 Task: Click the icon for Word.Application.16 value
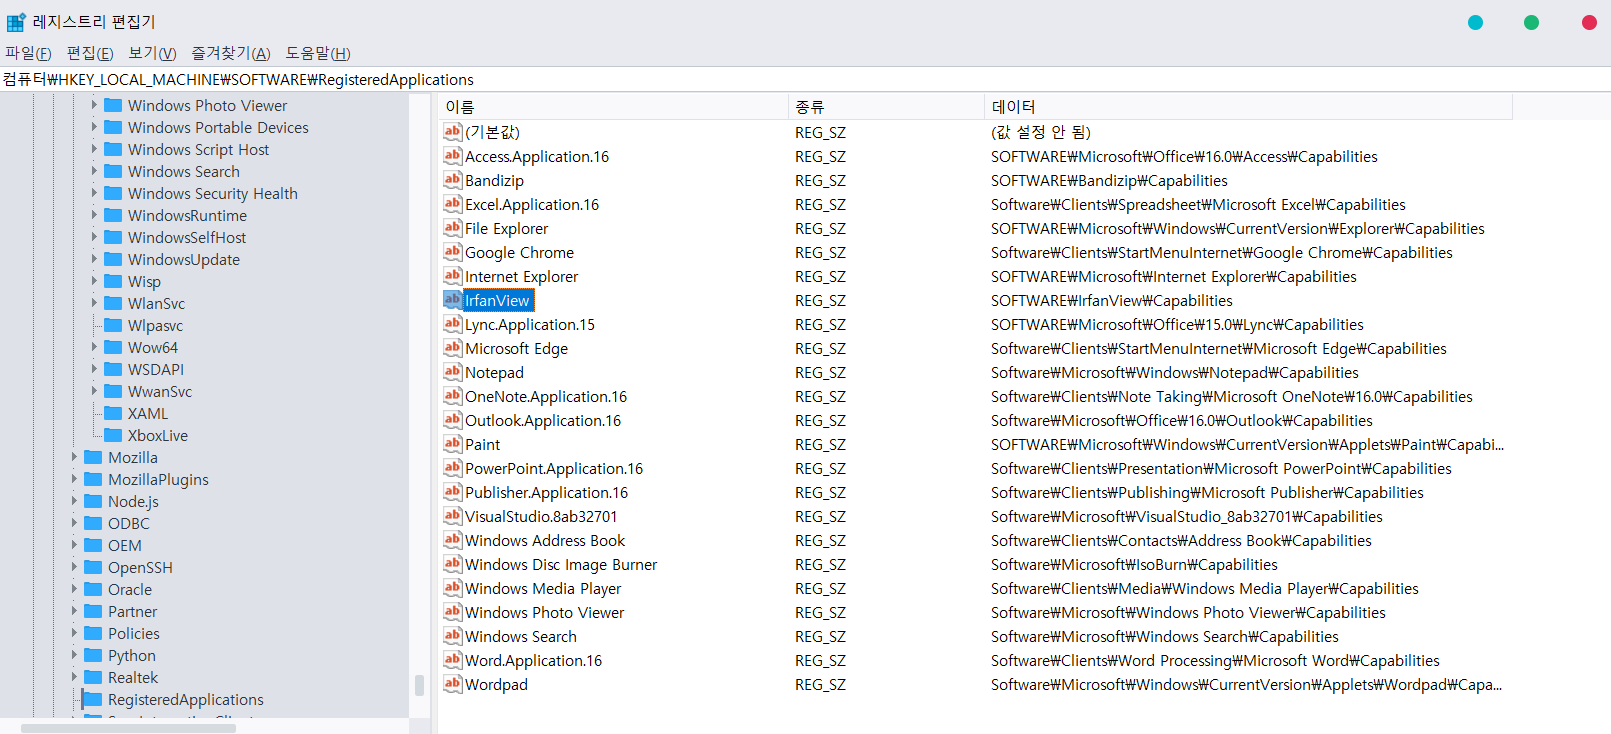[x=453, y=660]
